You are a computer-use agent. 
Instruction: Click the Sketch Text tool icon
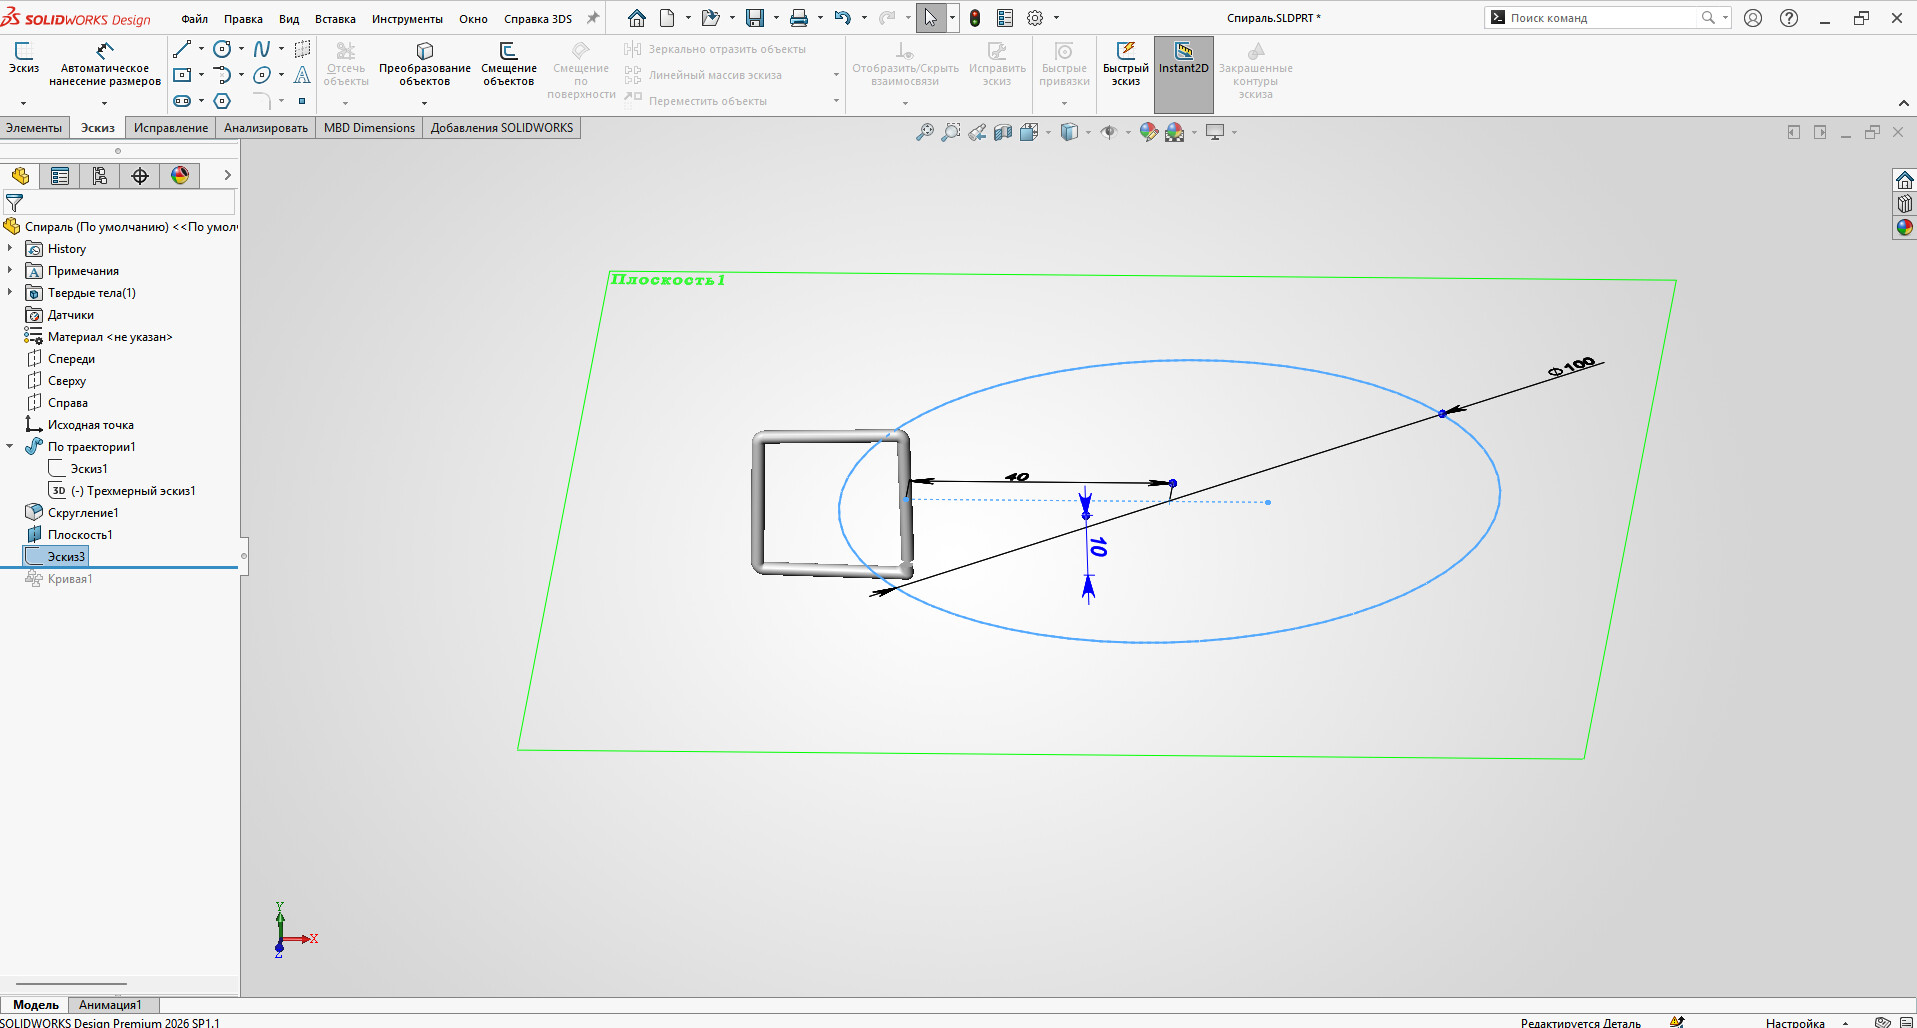pyautogui.click(x=302, y=75)
